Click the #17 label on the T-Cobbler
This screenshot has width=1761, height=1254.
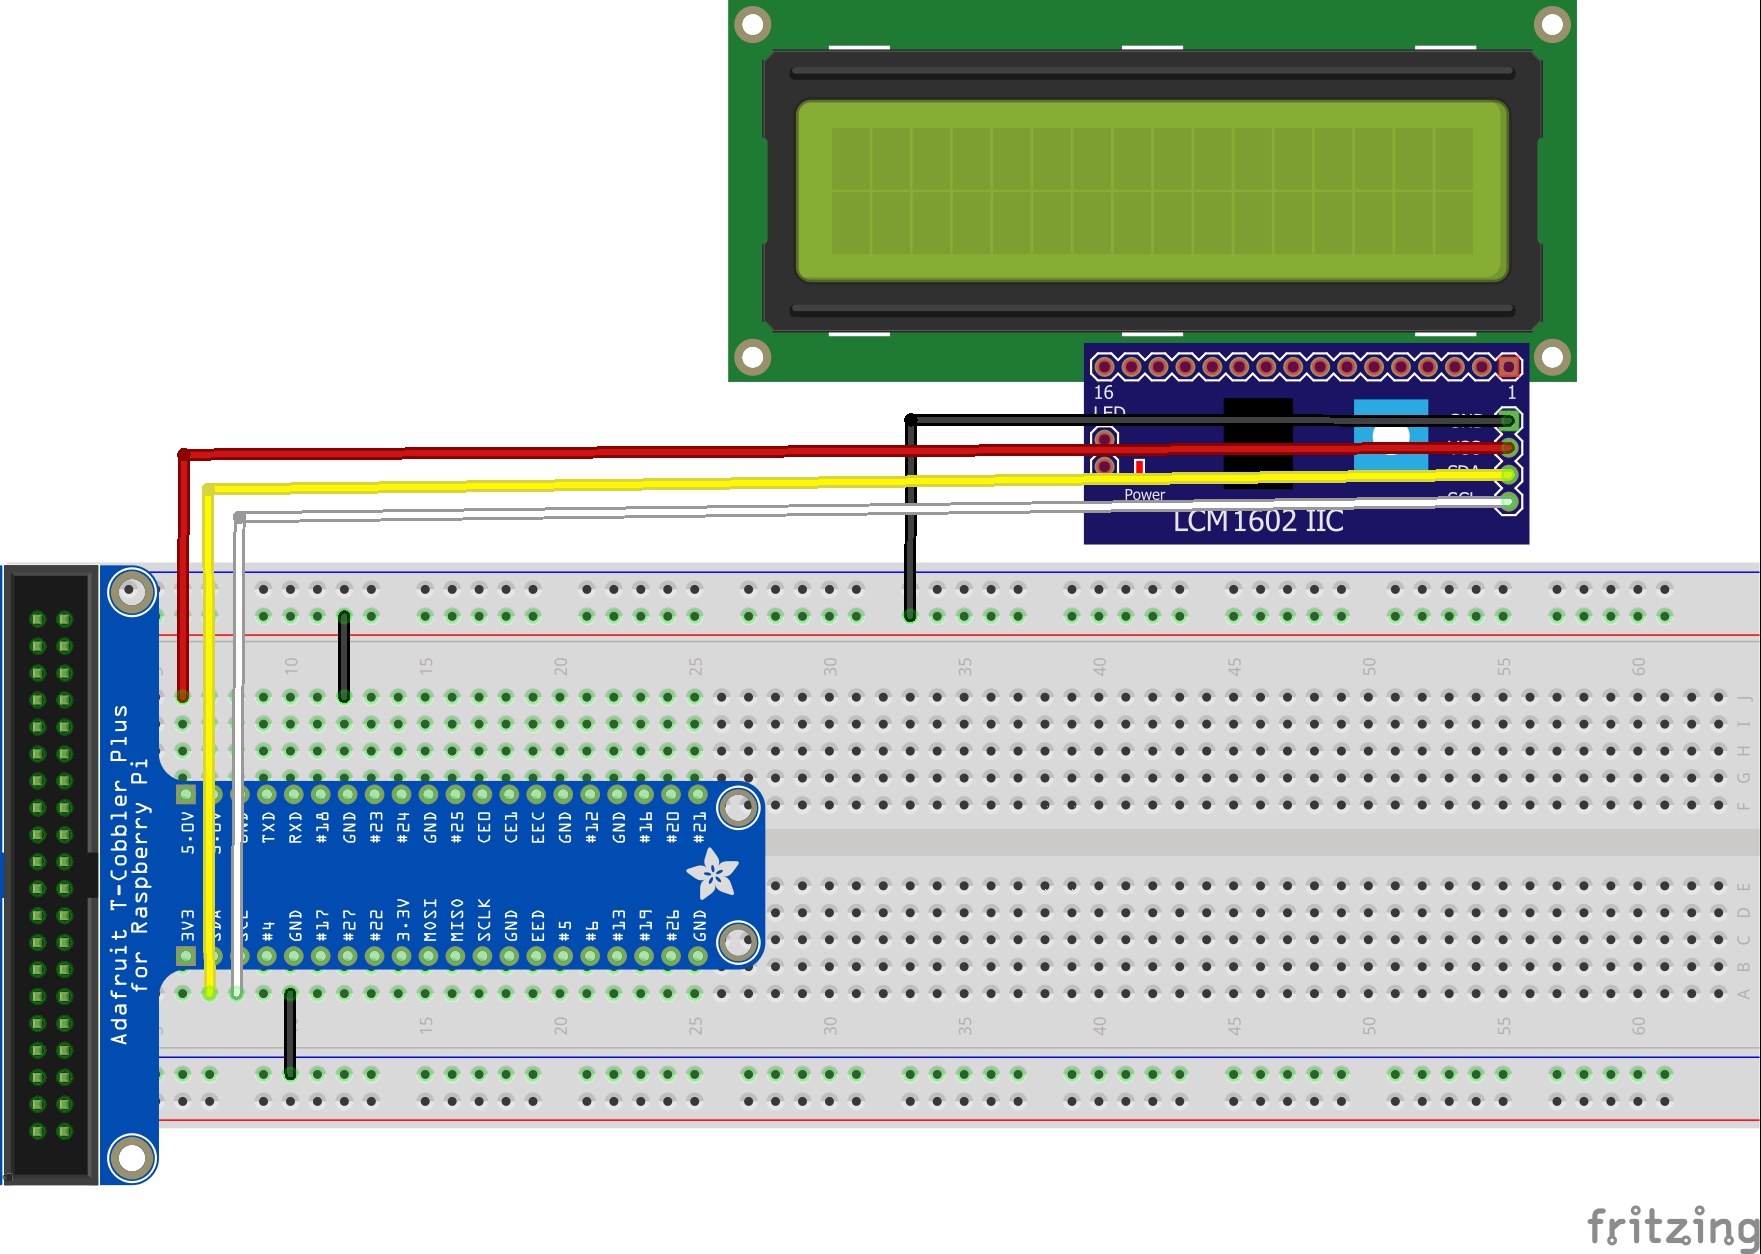click(x=322, y=925)
